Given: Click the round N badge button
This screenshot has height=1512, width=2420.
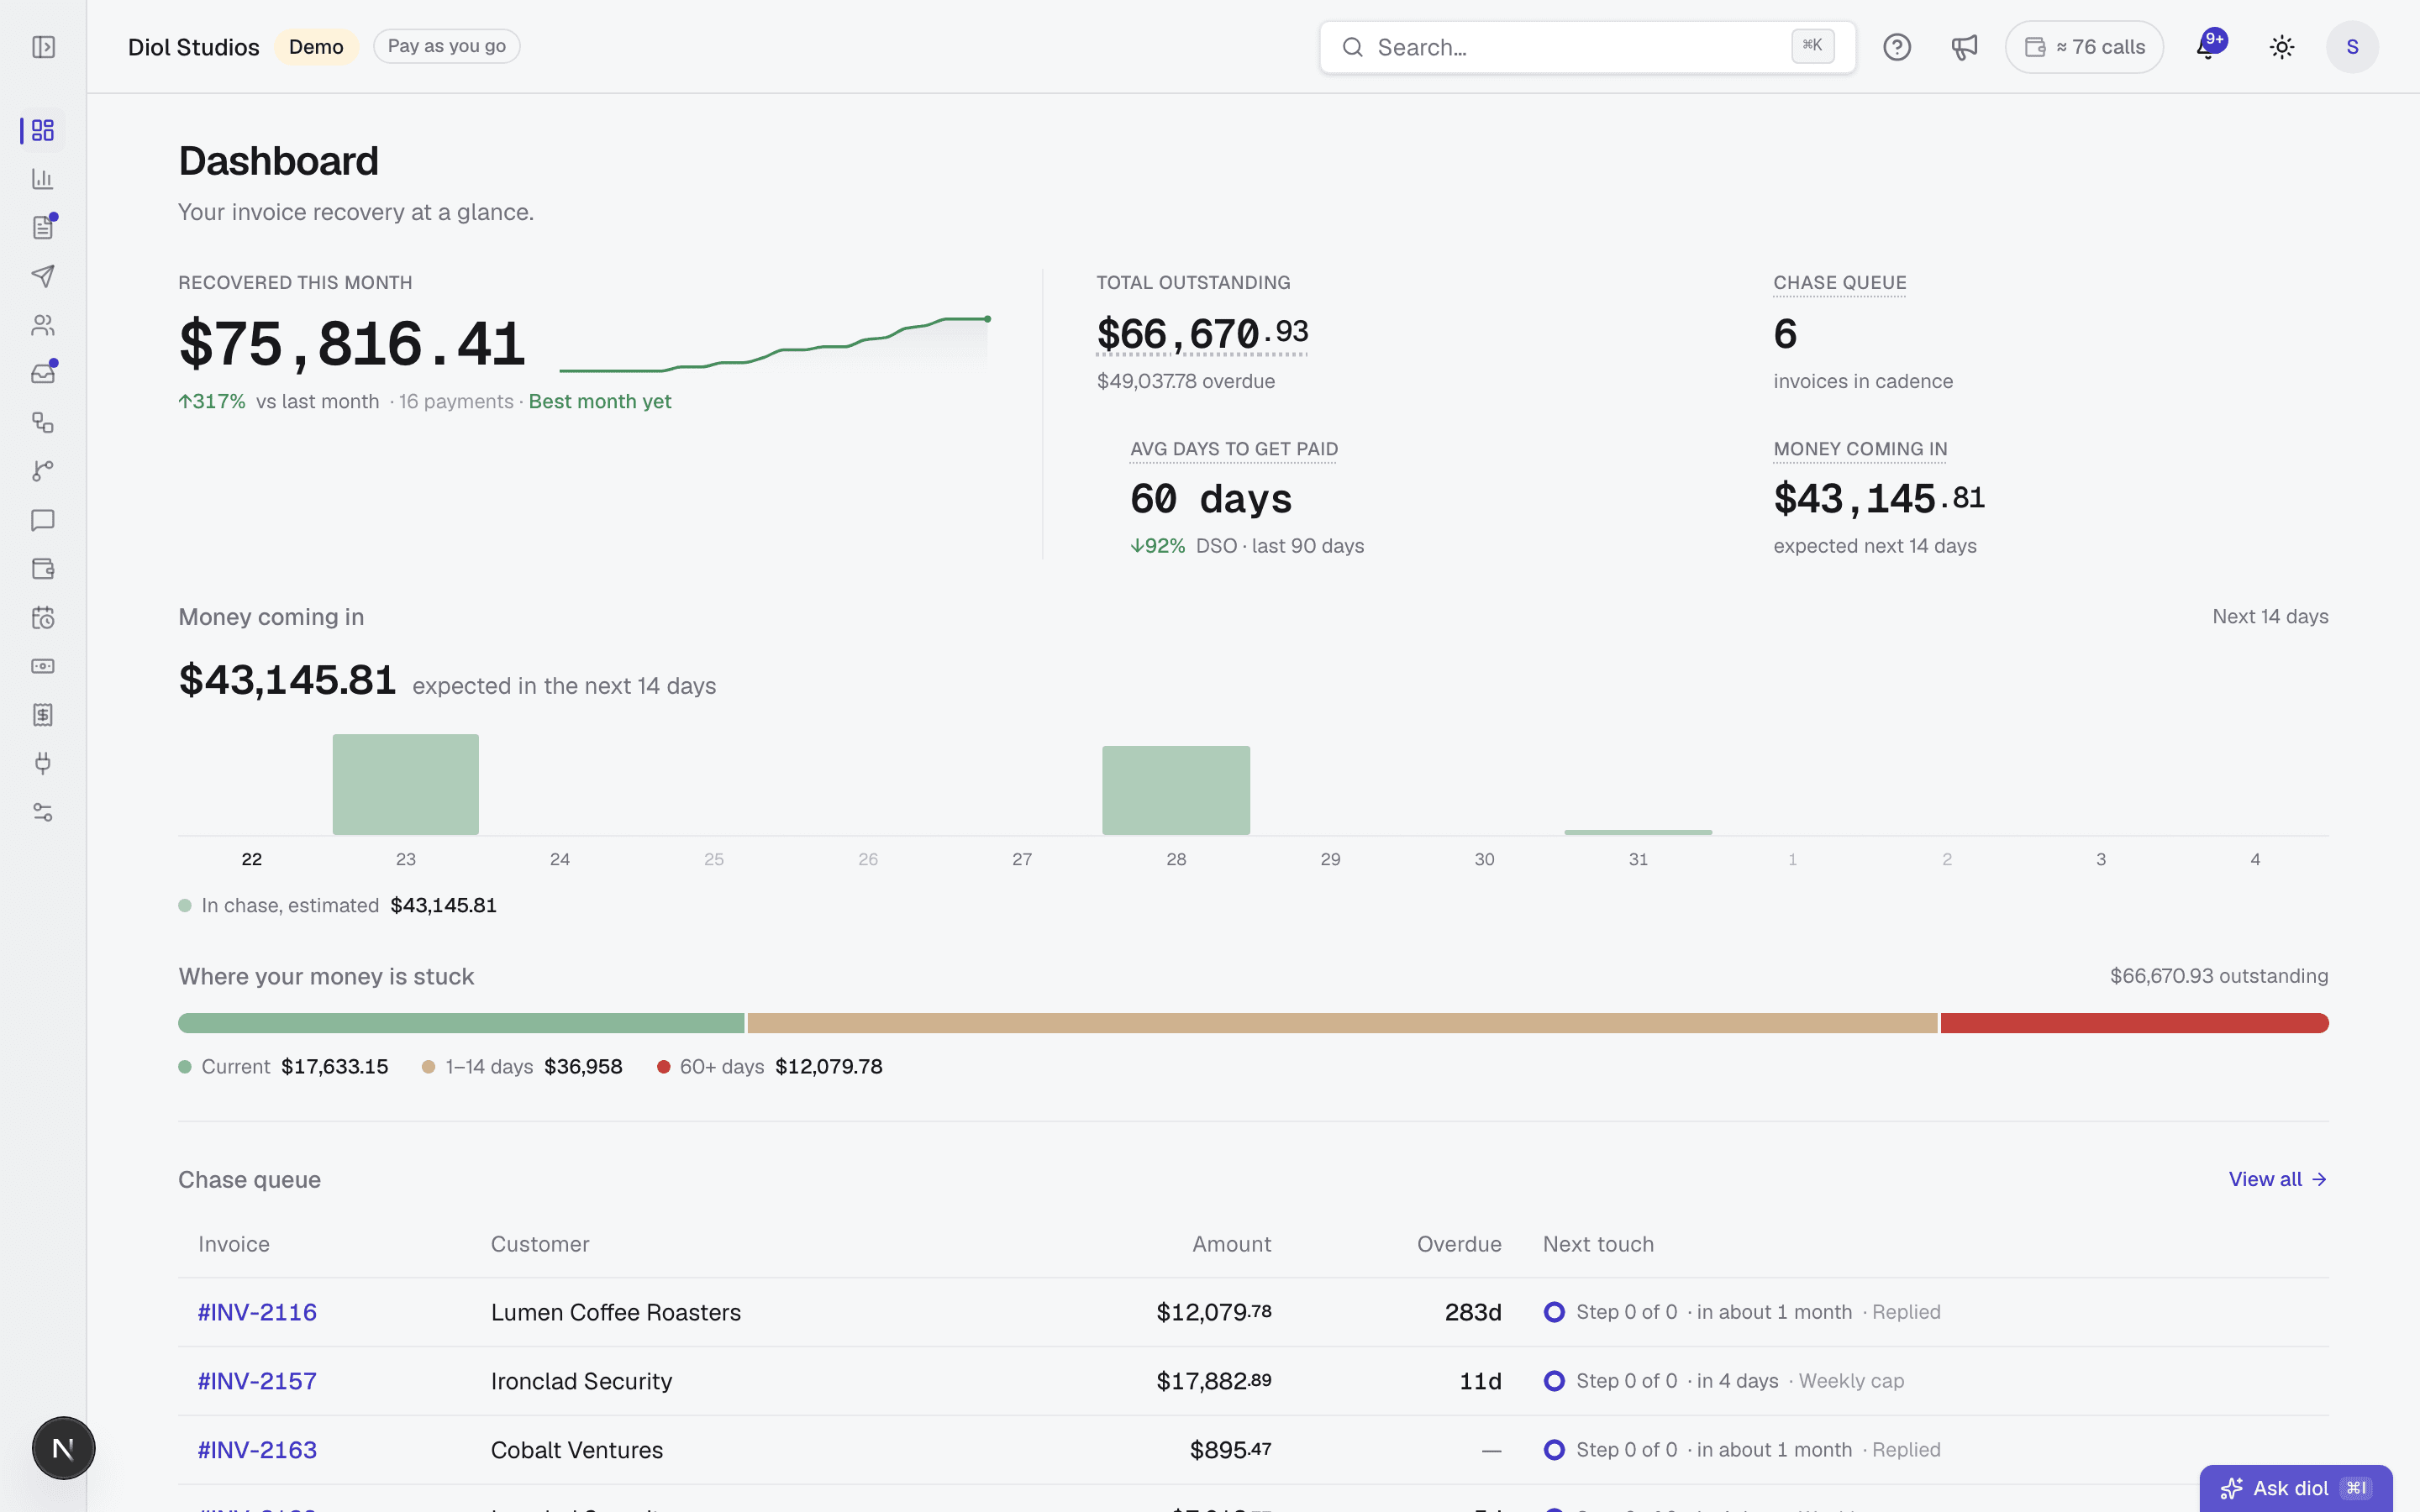Looking at the screenshot, I should (x=63, y=1448).
